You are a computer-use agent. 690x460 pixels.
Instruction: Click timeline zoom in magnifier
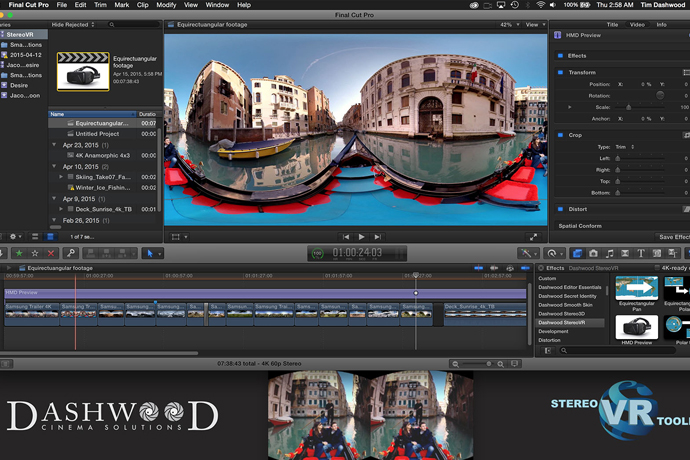point(500,364)
